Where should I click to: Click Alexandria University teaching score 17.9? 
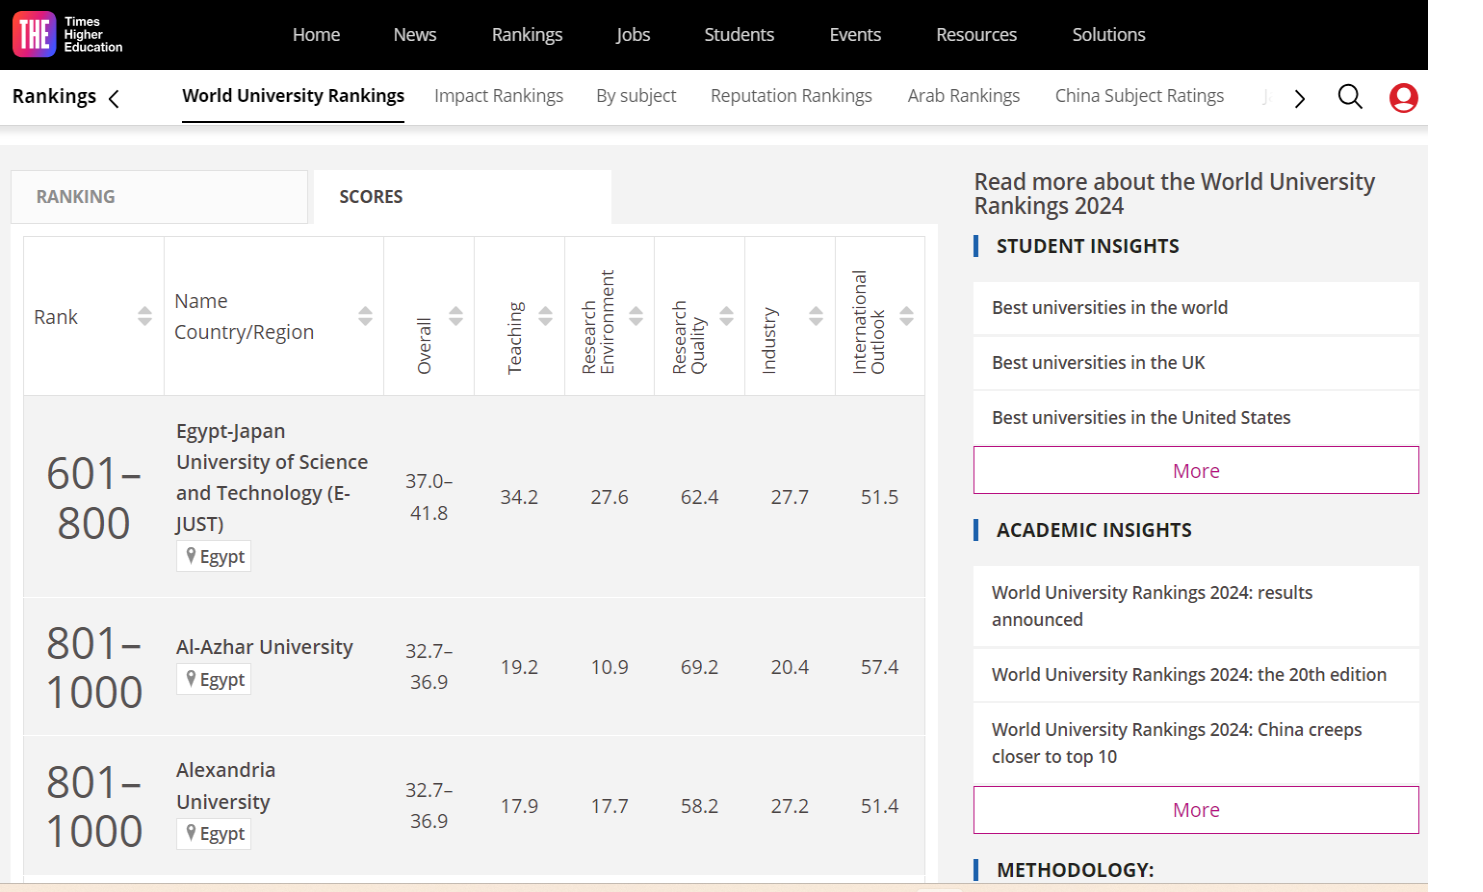(519, 806)
